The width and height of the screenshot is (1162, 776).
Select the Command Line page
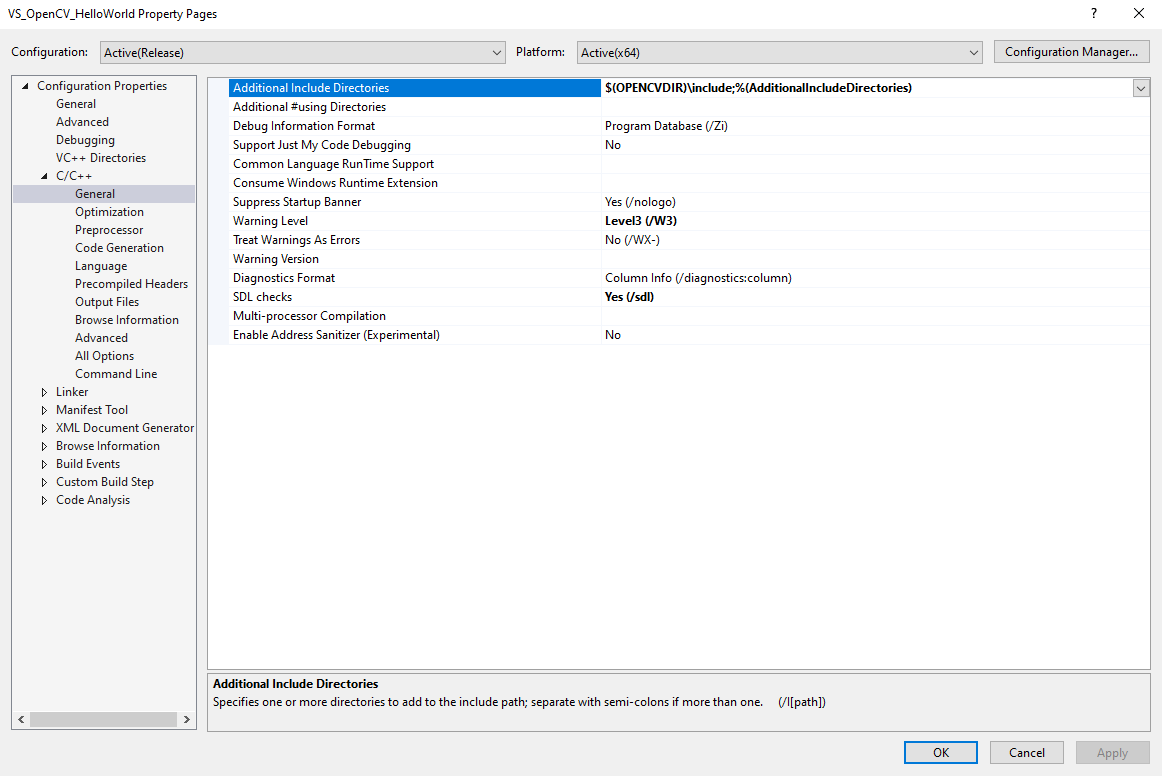116,374
